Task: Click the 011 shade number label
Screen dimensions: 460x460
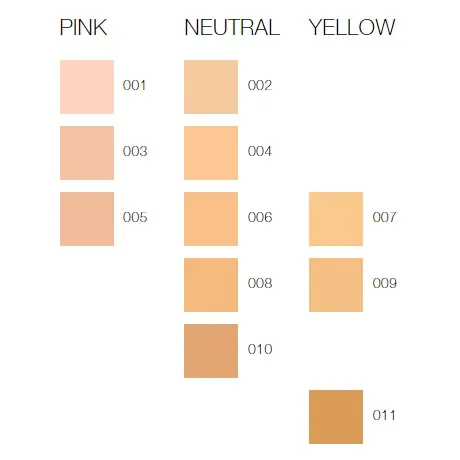Action: coord(384,415)
